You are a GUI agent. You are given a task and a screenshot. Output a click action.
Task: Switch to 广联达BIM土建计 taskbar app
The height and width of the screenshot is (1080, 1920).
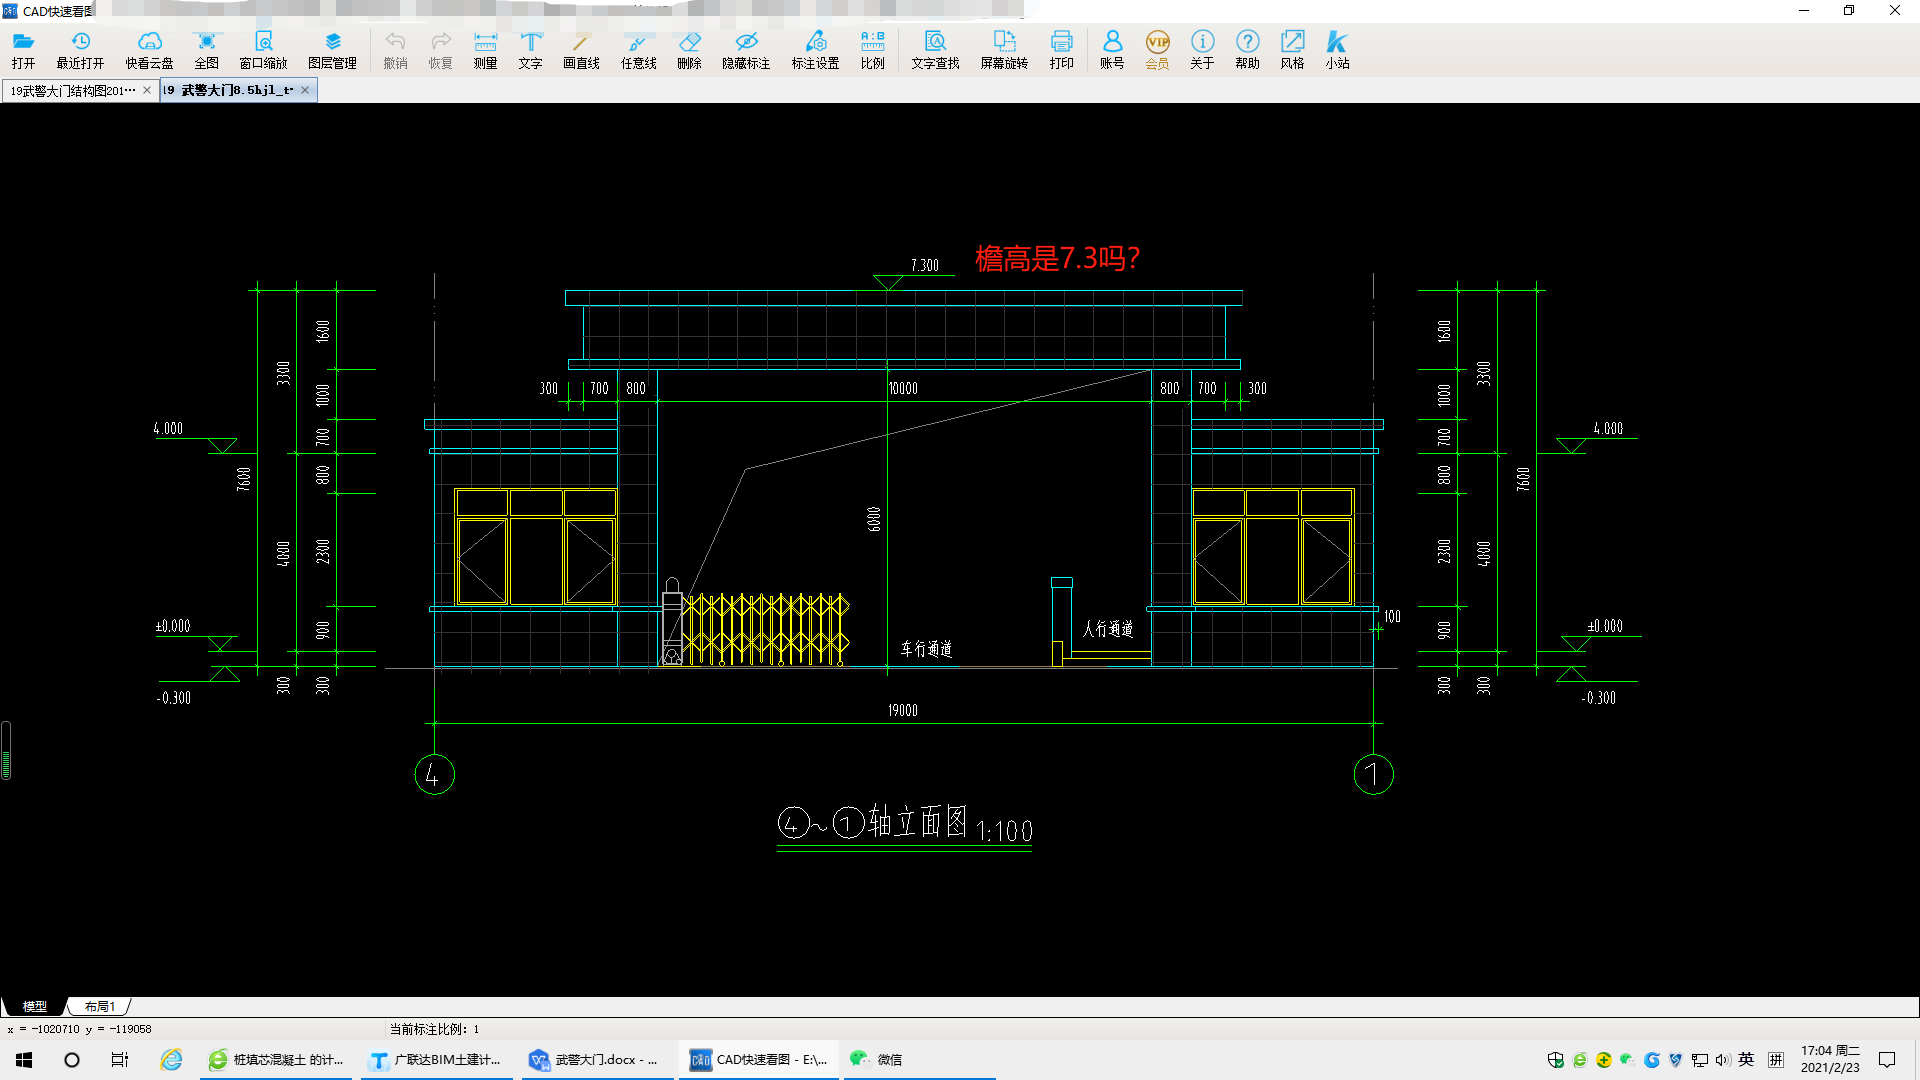click(436, 1060)
